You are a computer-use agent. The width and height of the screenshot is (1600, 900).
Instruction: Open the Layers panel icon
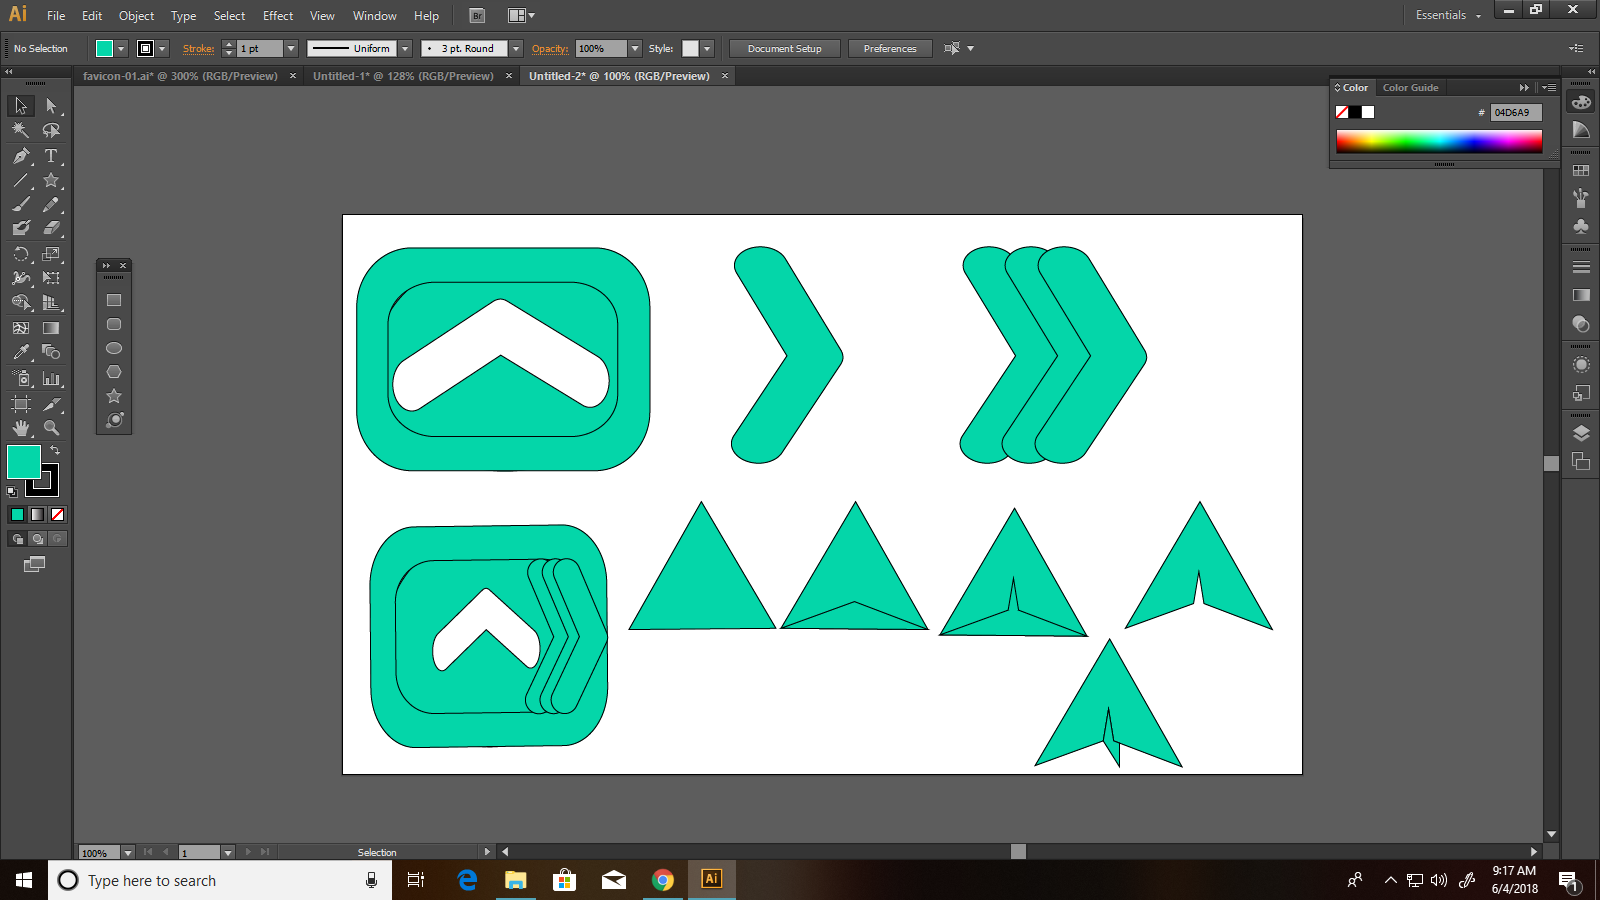pyautogui.click(x=1581, y=434)
